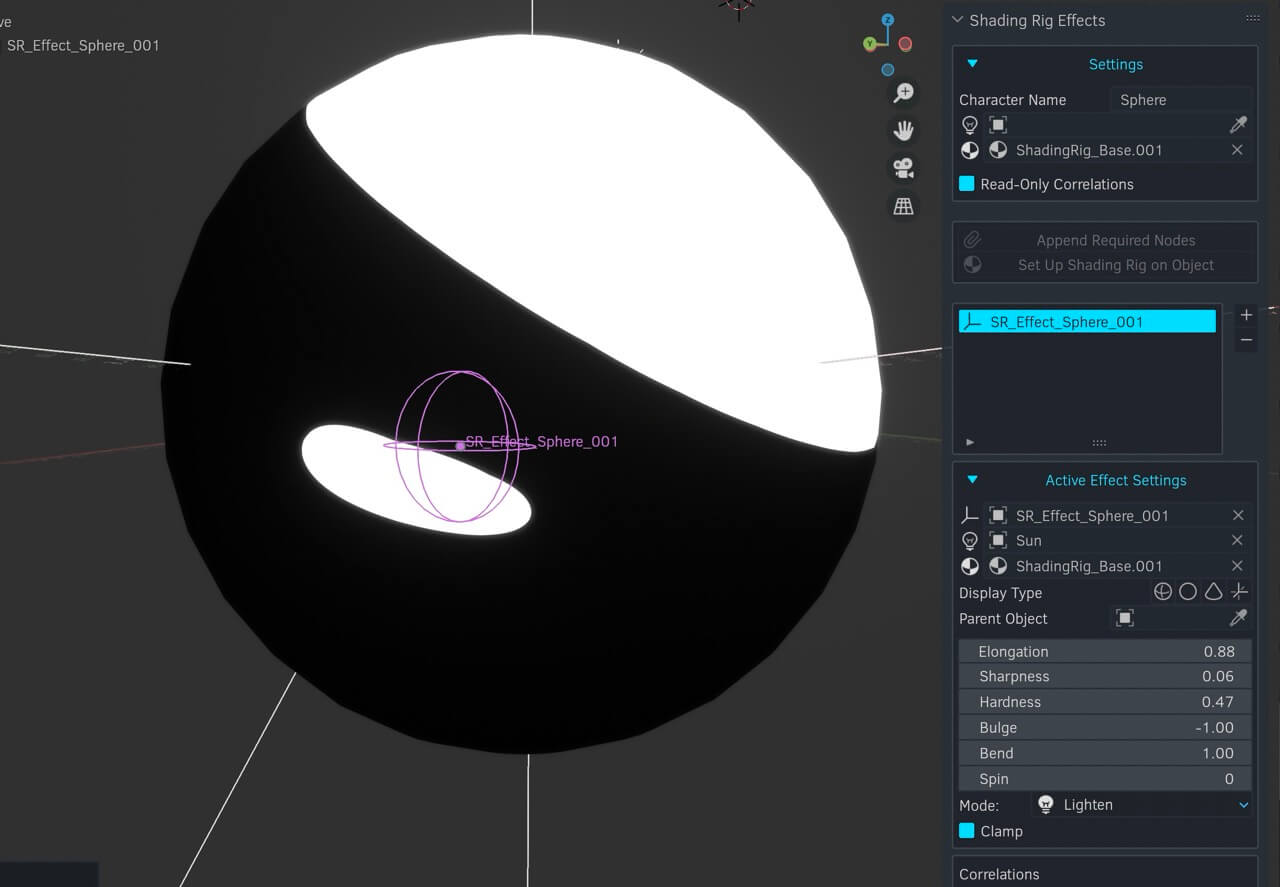Click the red X axis on navigation gizmo
This screenshot has width=1280, height=887.
pos(905,44)
